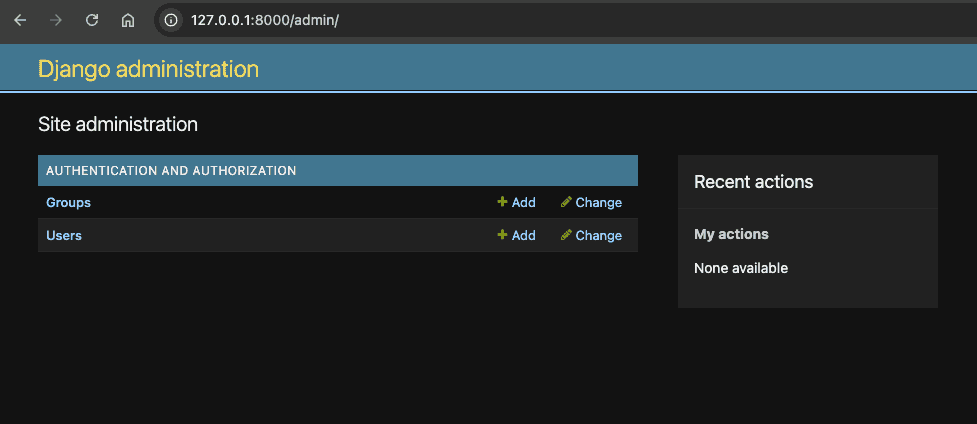Click the green plus icon for Users

[x=502, y=236]
